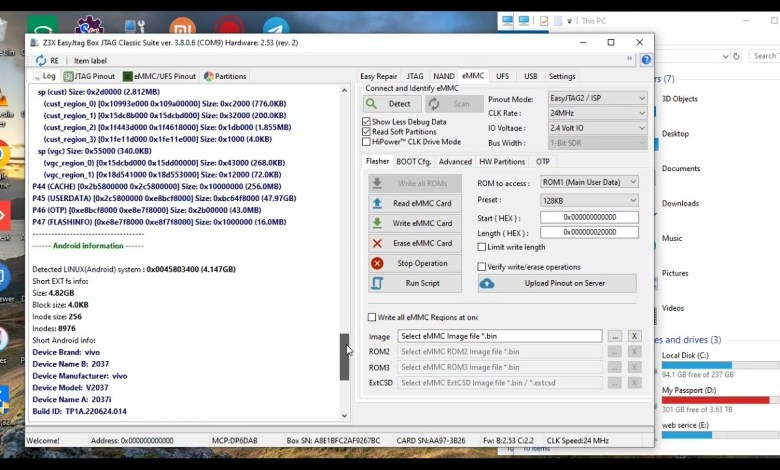Select My Passport (D:) drive

(688, 390)
